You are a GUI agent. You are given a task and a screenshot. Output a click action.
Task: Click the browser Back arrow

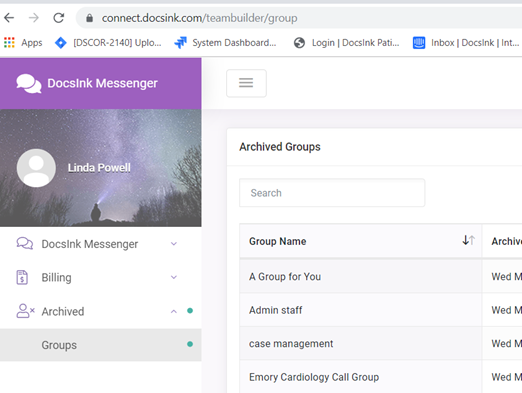click(x=9, y=17)
